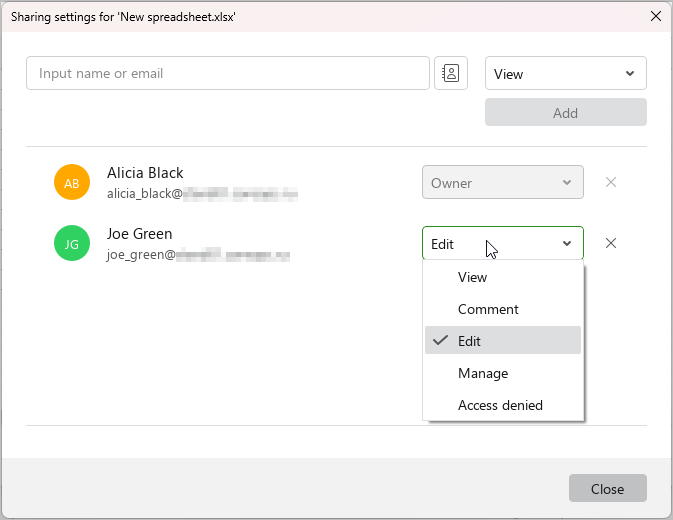Click the dialog title 'Sharing settings for'
The image size is (673, 520).
[x=123, y=17]
